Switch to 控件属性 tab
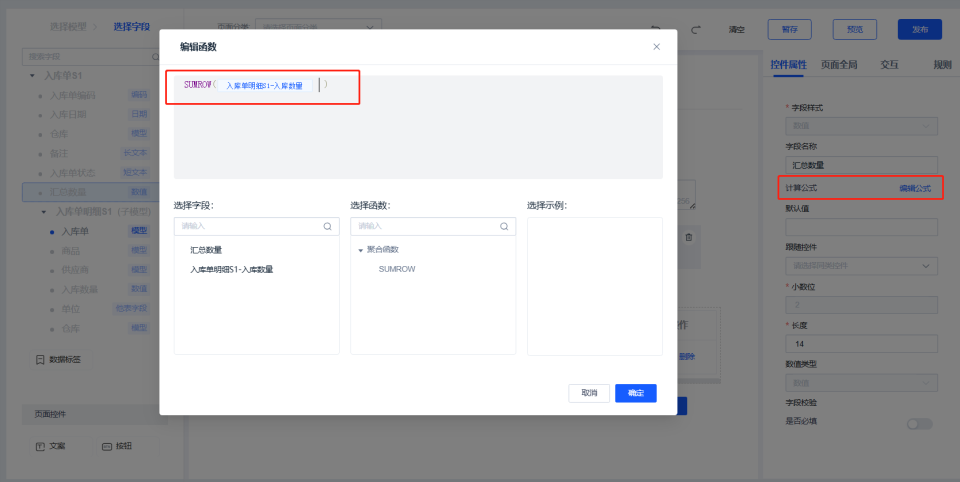960x482 pixels. pos(788,64)
